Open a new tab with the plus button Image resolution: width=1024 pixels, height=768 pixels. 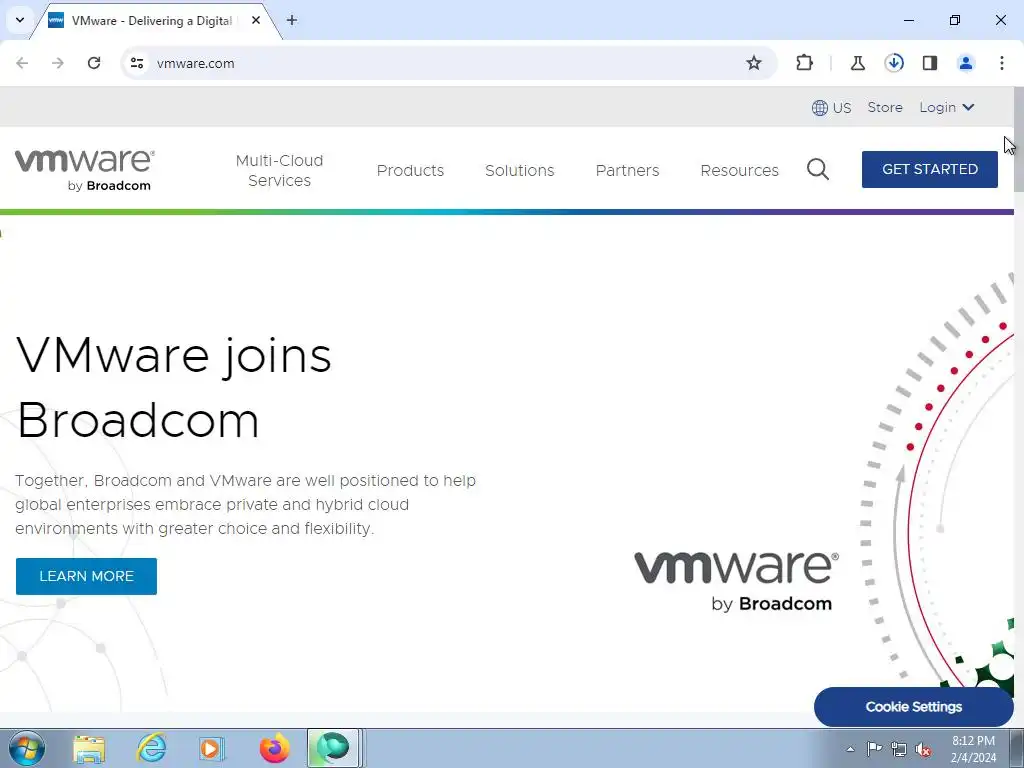pos(292,20)
